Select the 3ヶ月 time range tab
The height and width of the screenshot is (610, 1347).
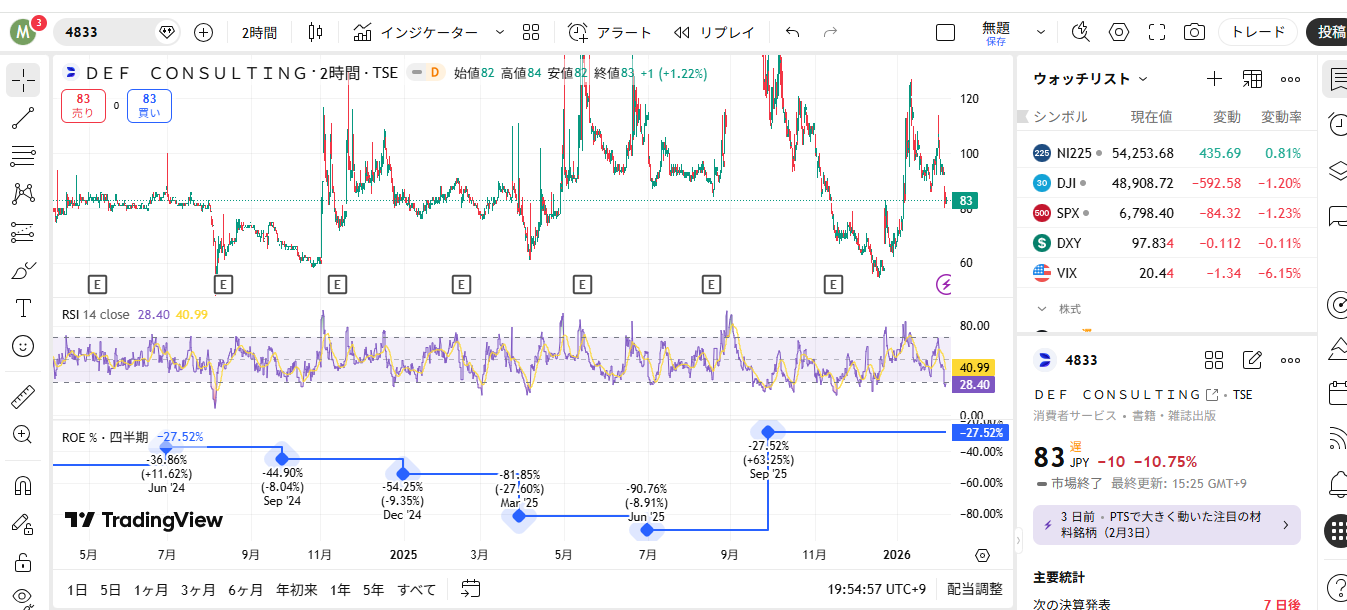198,590
